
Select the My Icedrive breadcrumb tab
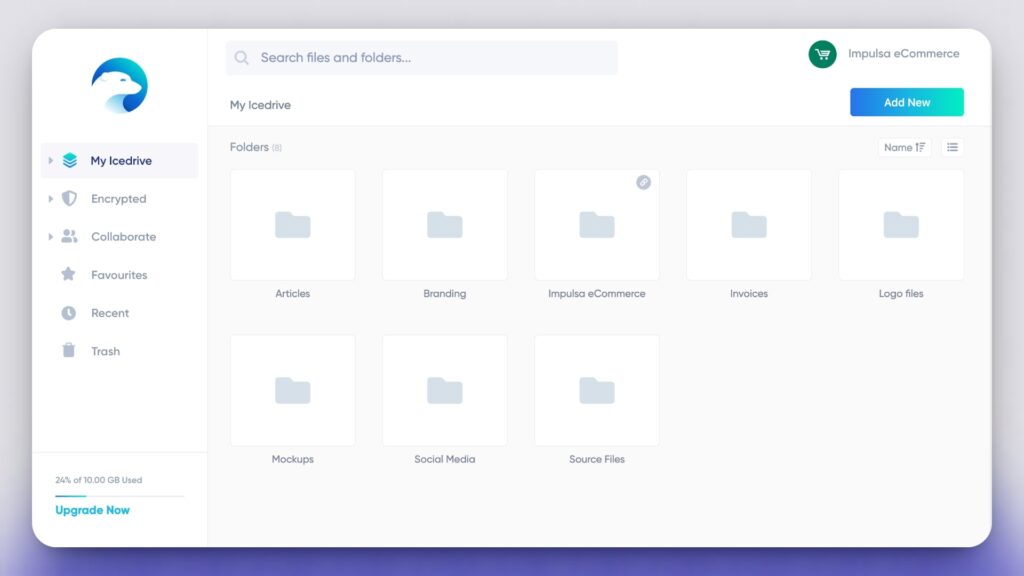coord(260,105)
